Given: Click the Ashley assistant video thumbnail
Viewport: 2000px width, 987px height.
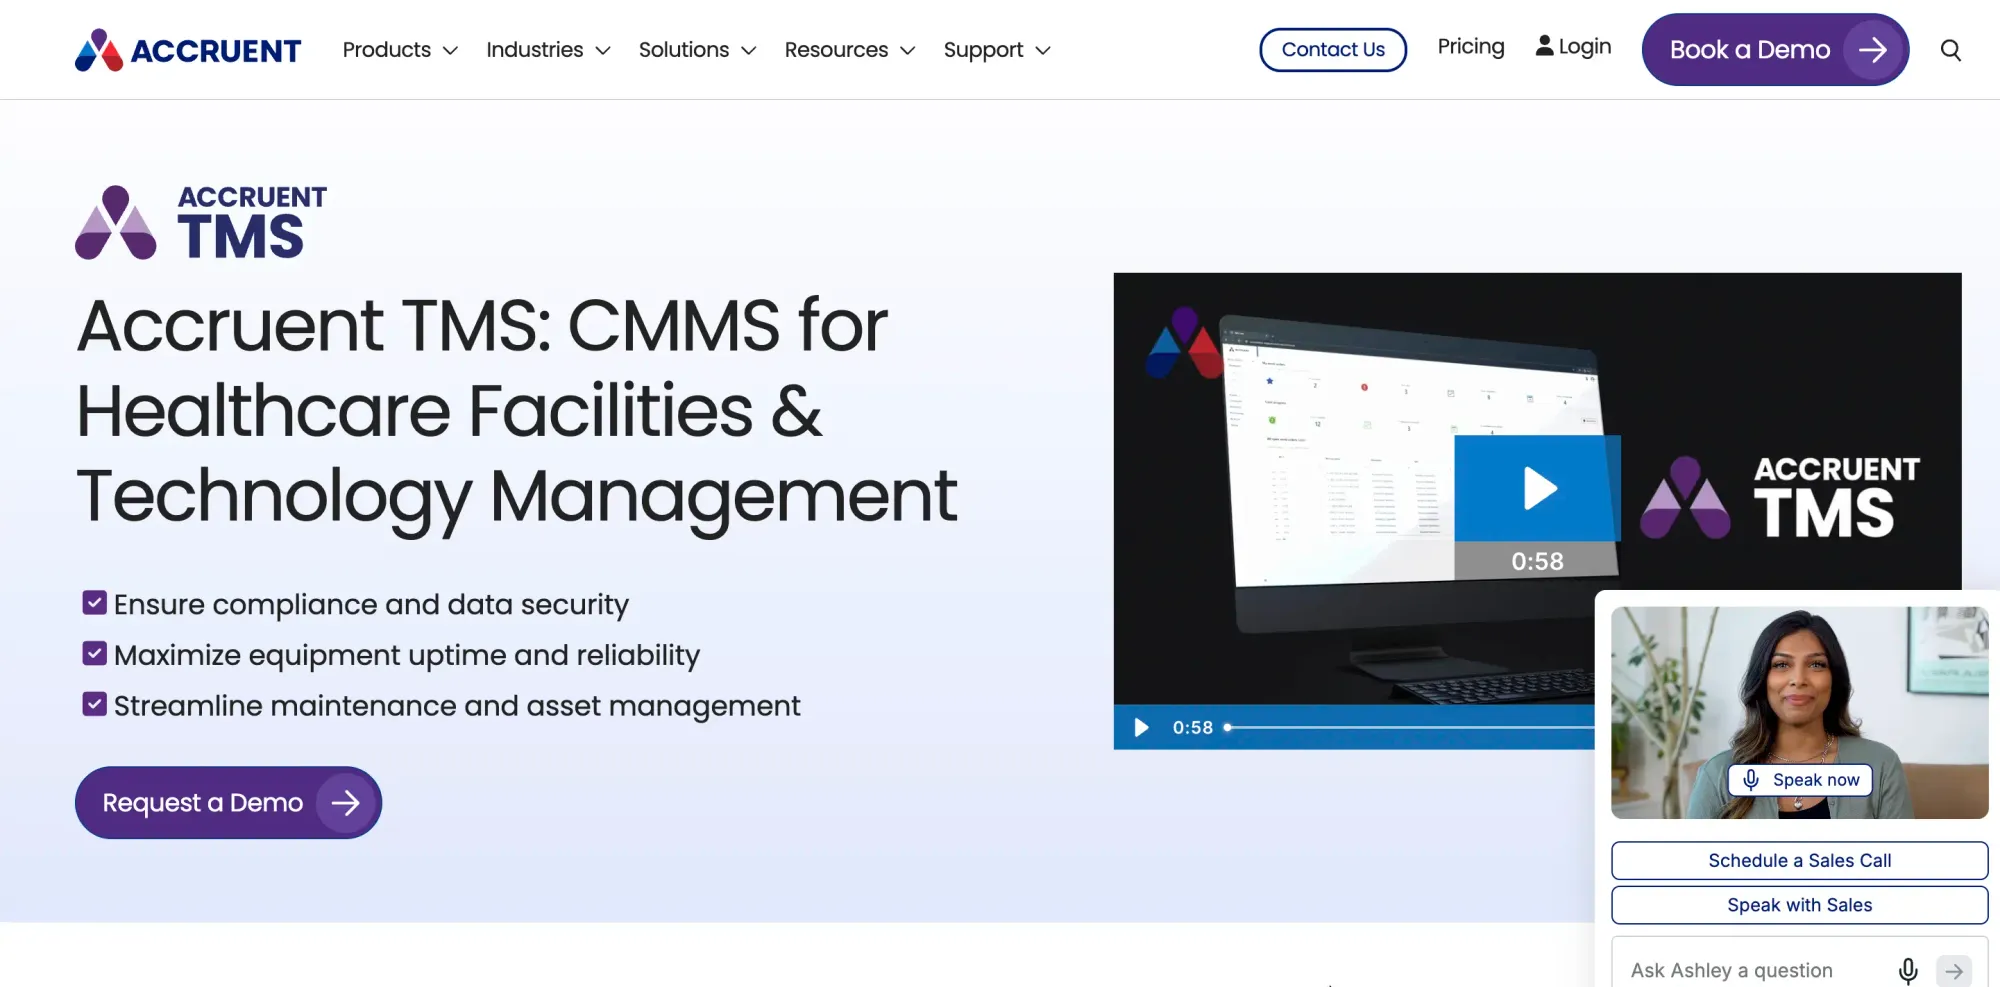Looking at the screenshot, I should click(1799, 712).
